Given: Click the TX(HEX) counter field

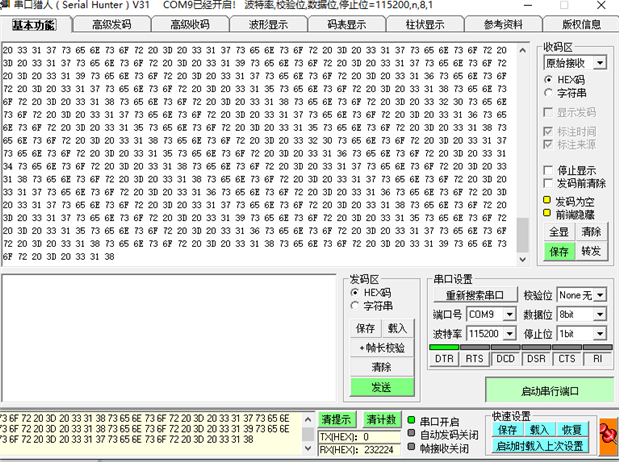Looking at the screenshot, I should (x=359, y=437).
